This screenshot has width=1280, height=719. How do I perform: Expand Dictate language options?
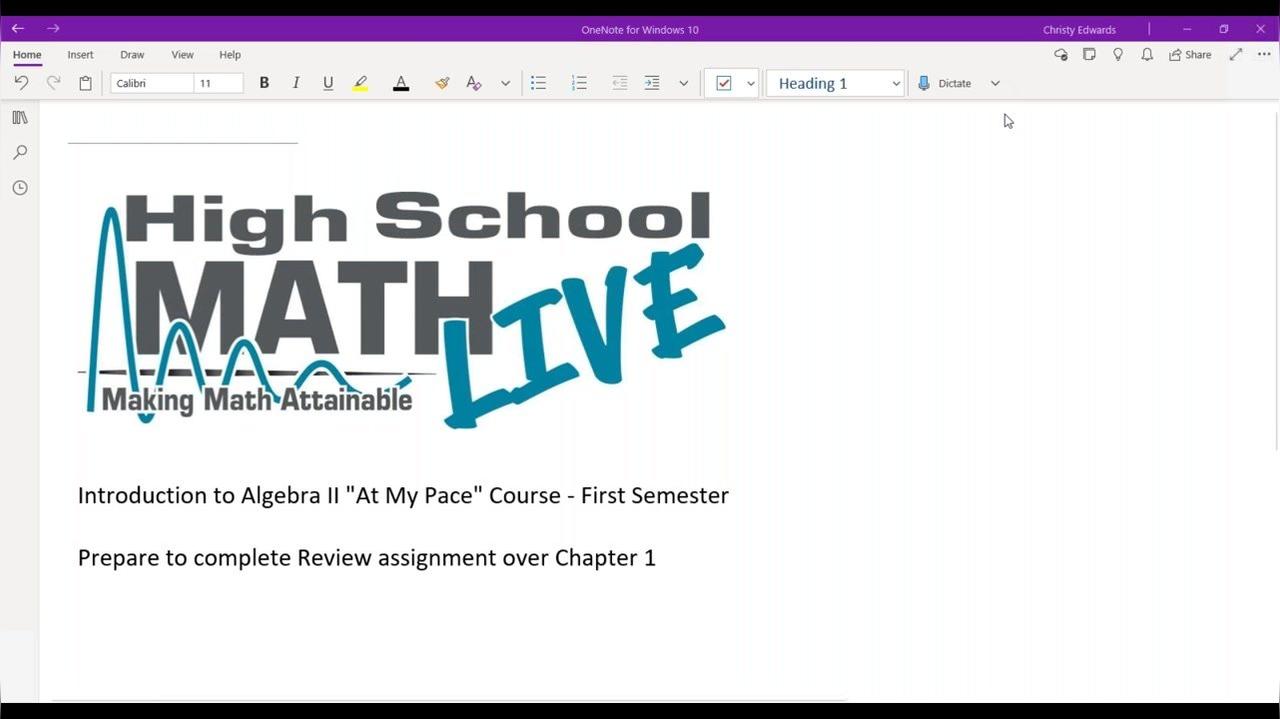coord(995,83)
